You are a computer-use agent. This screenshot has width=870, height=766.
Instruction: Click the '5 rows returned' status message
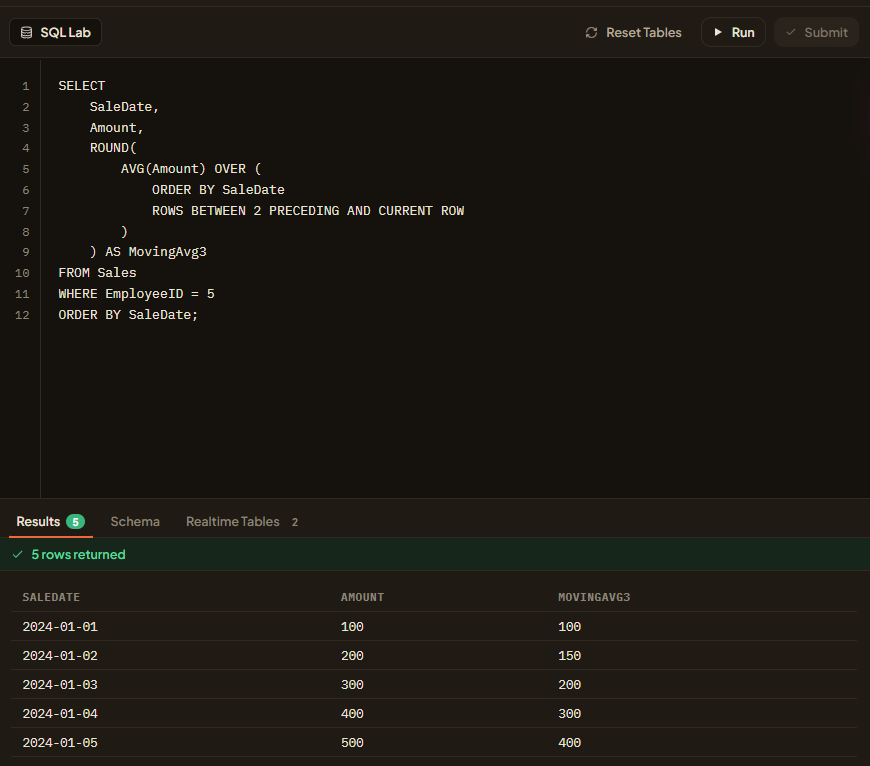click(x=78, y=554)
